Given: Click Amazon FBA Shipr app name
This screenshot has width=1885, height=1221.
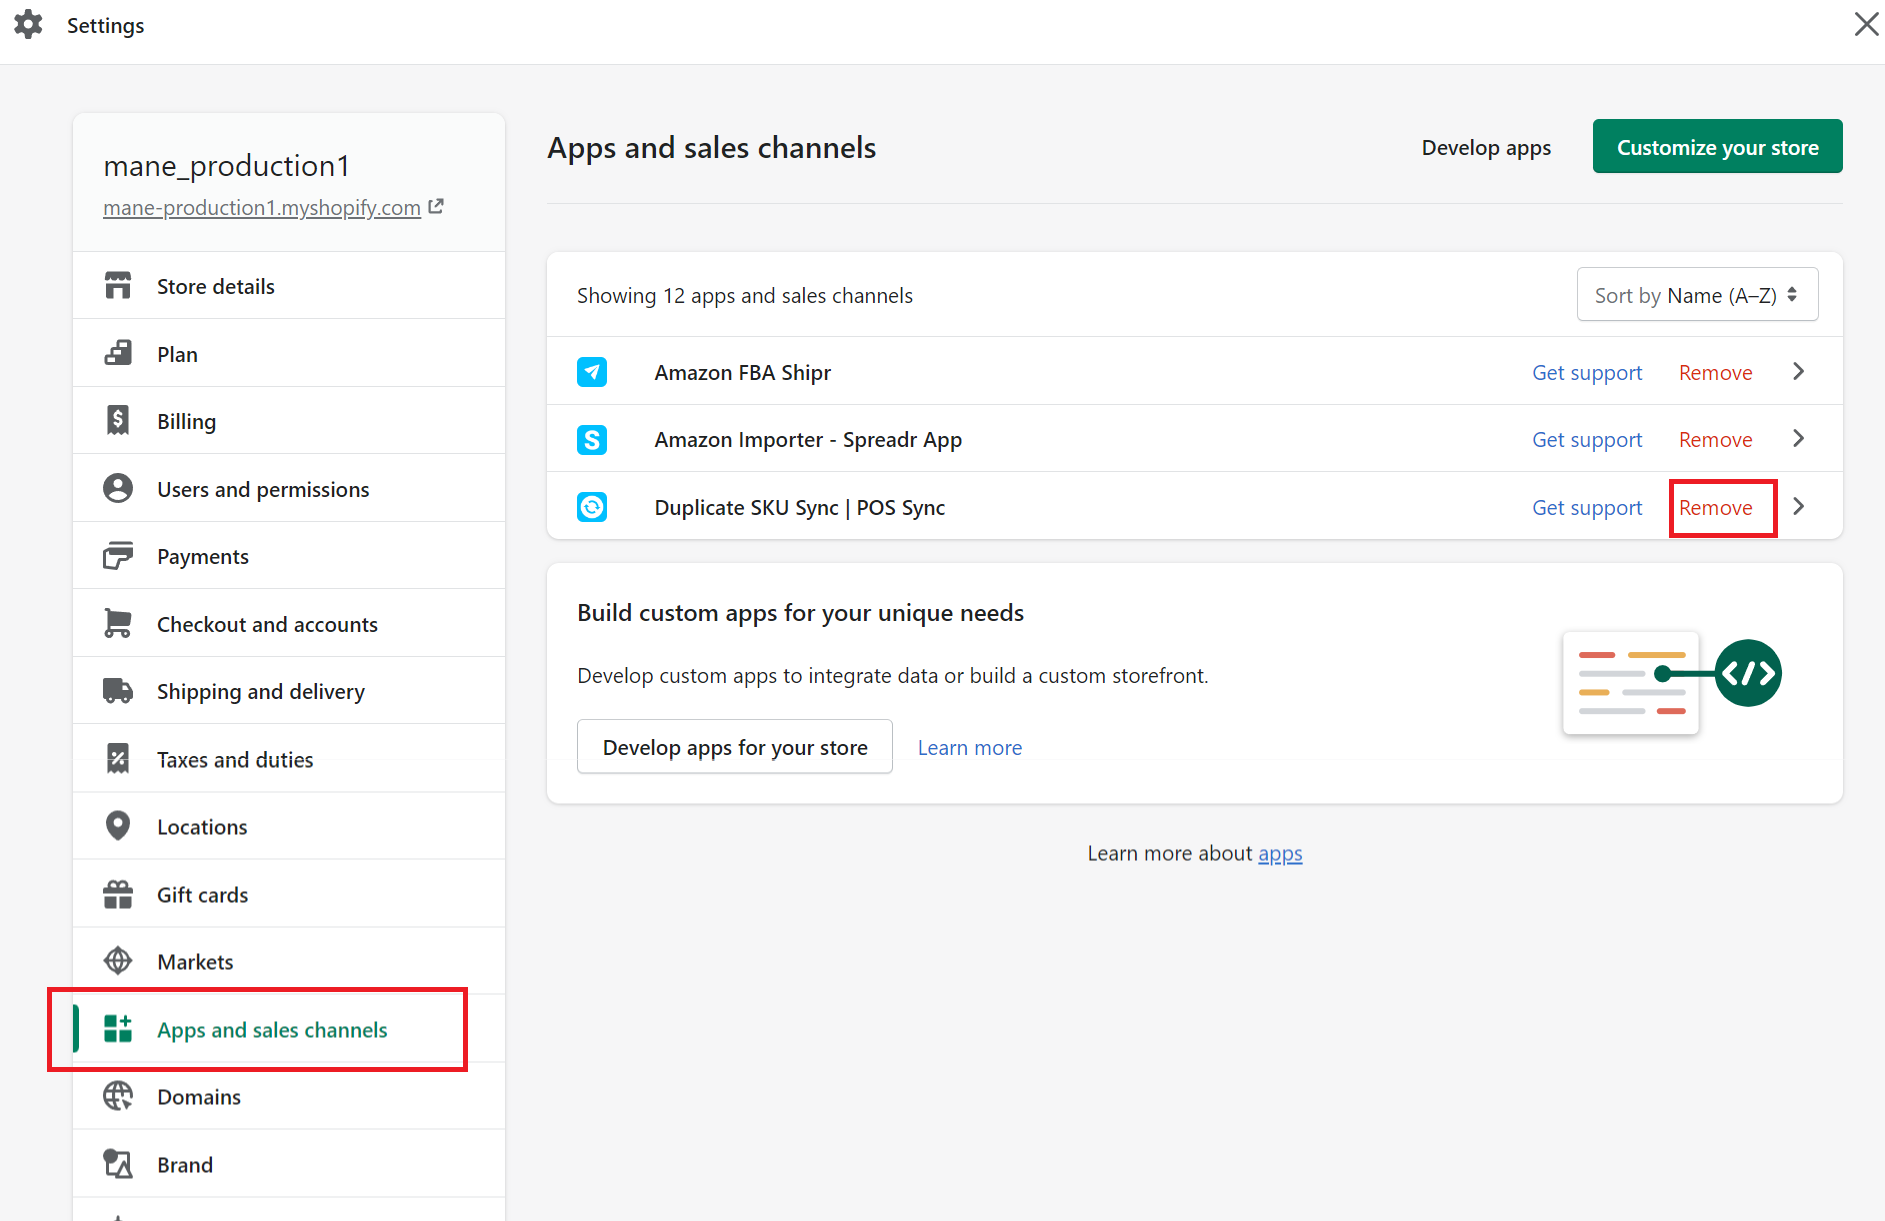Looking at the screenshot, I should point(743,372).
